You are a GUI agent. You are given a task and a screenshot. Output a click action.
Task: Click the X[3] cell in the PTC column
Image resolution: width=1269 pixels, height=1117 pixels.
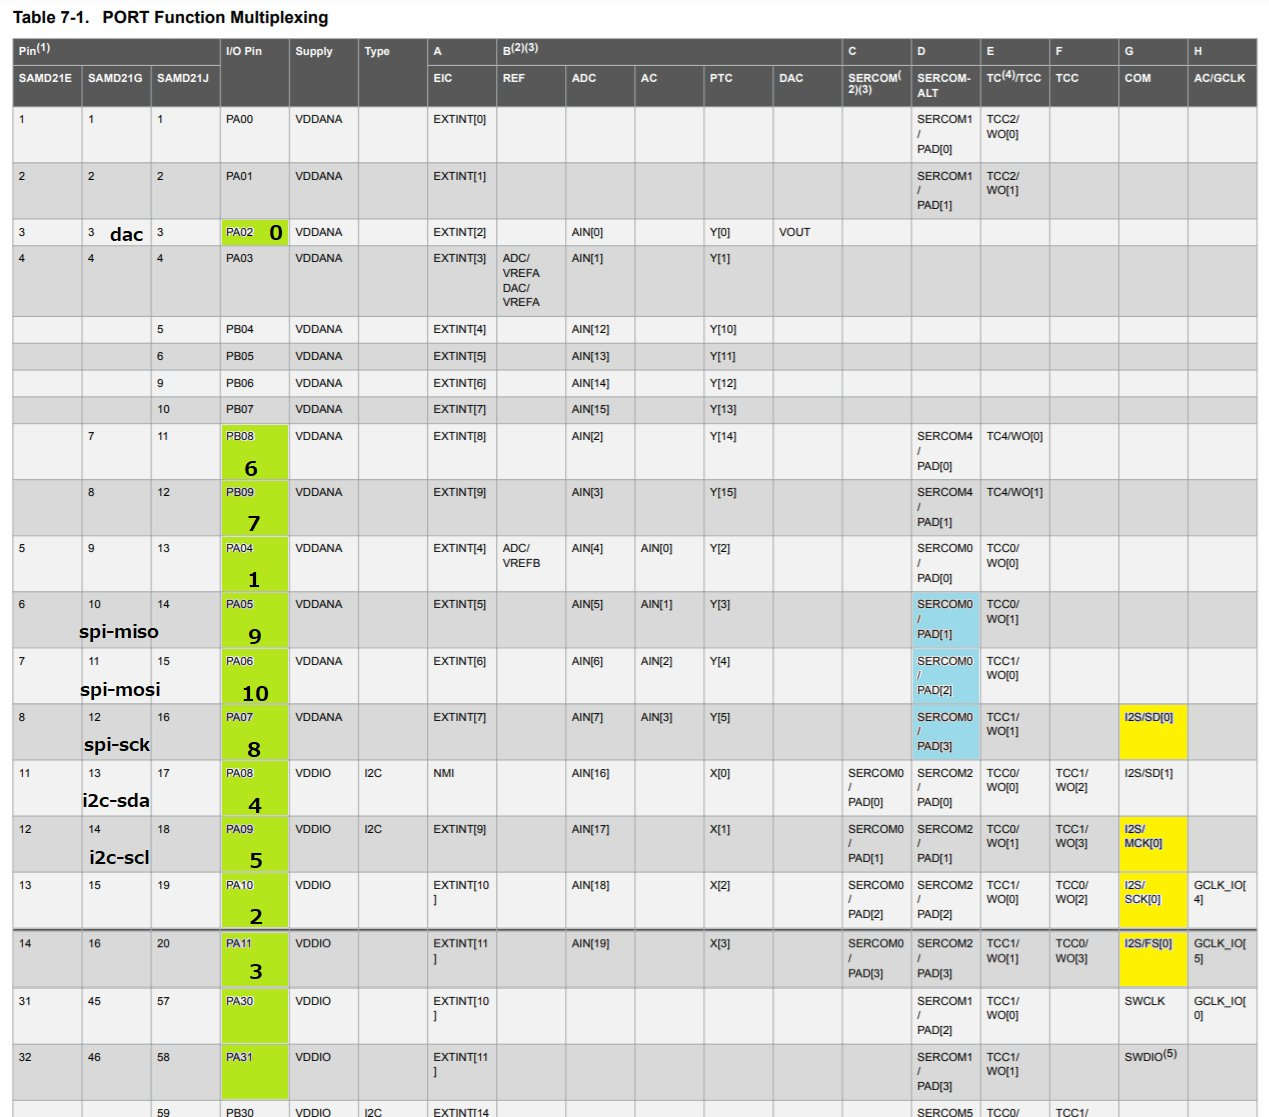pos(737,959)
